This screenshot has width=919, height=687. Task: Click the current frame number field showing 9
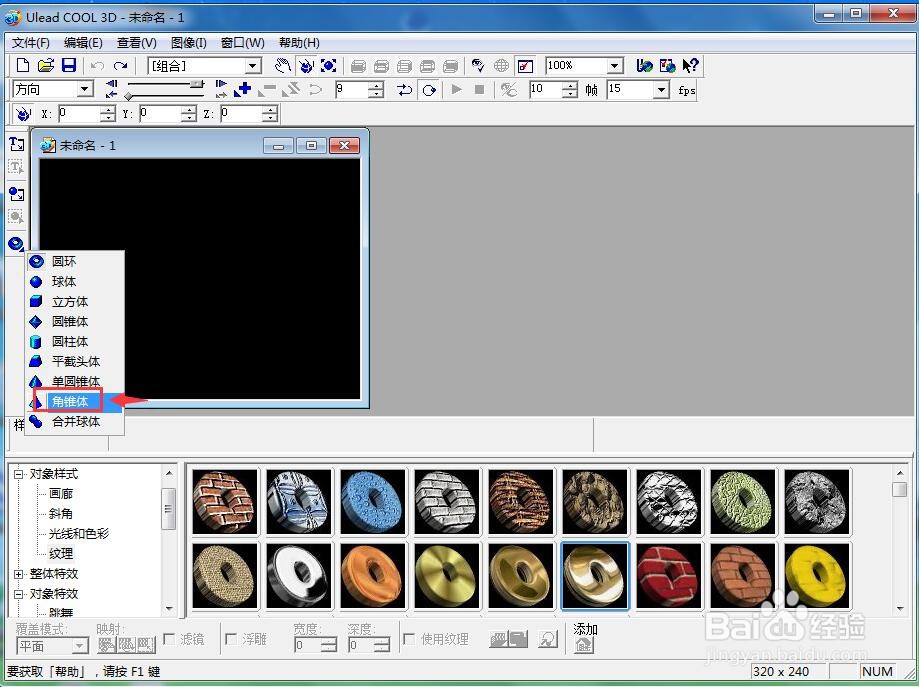coord(352,90)
